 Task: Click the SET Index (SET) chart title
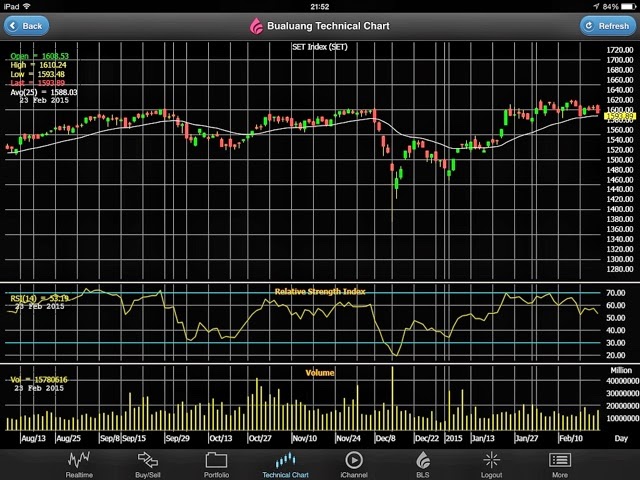tap(320, 47)
